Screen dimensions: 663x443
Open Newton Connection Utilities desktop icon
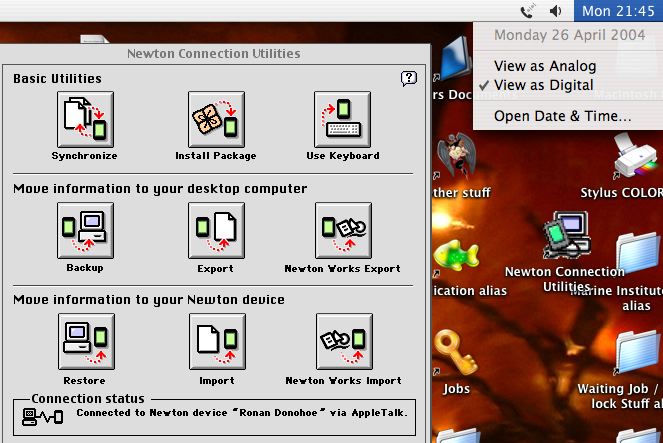(x=567, y=236)
